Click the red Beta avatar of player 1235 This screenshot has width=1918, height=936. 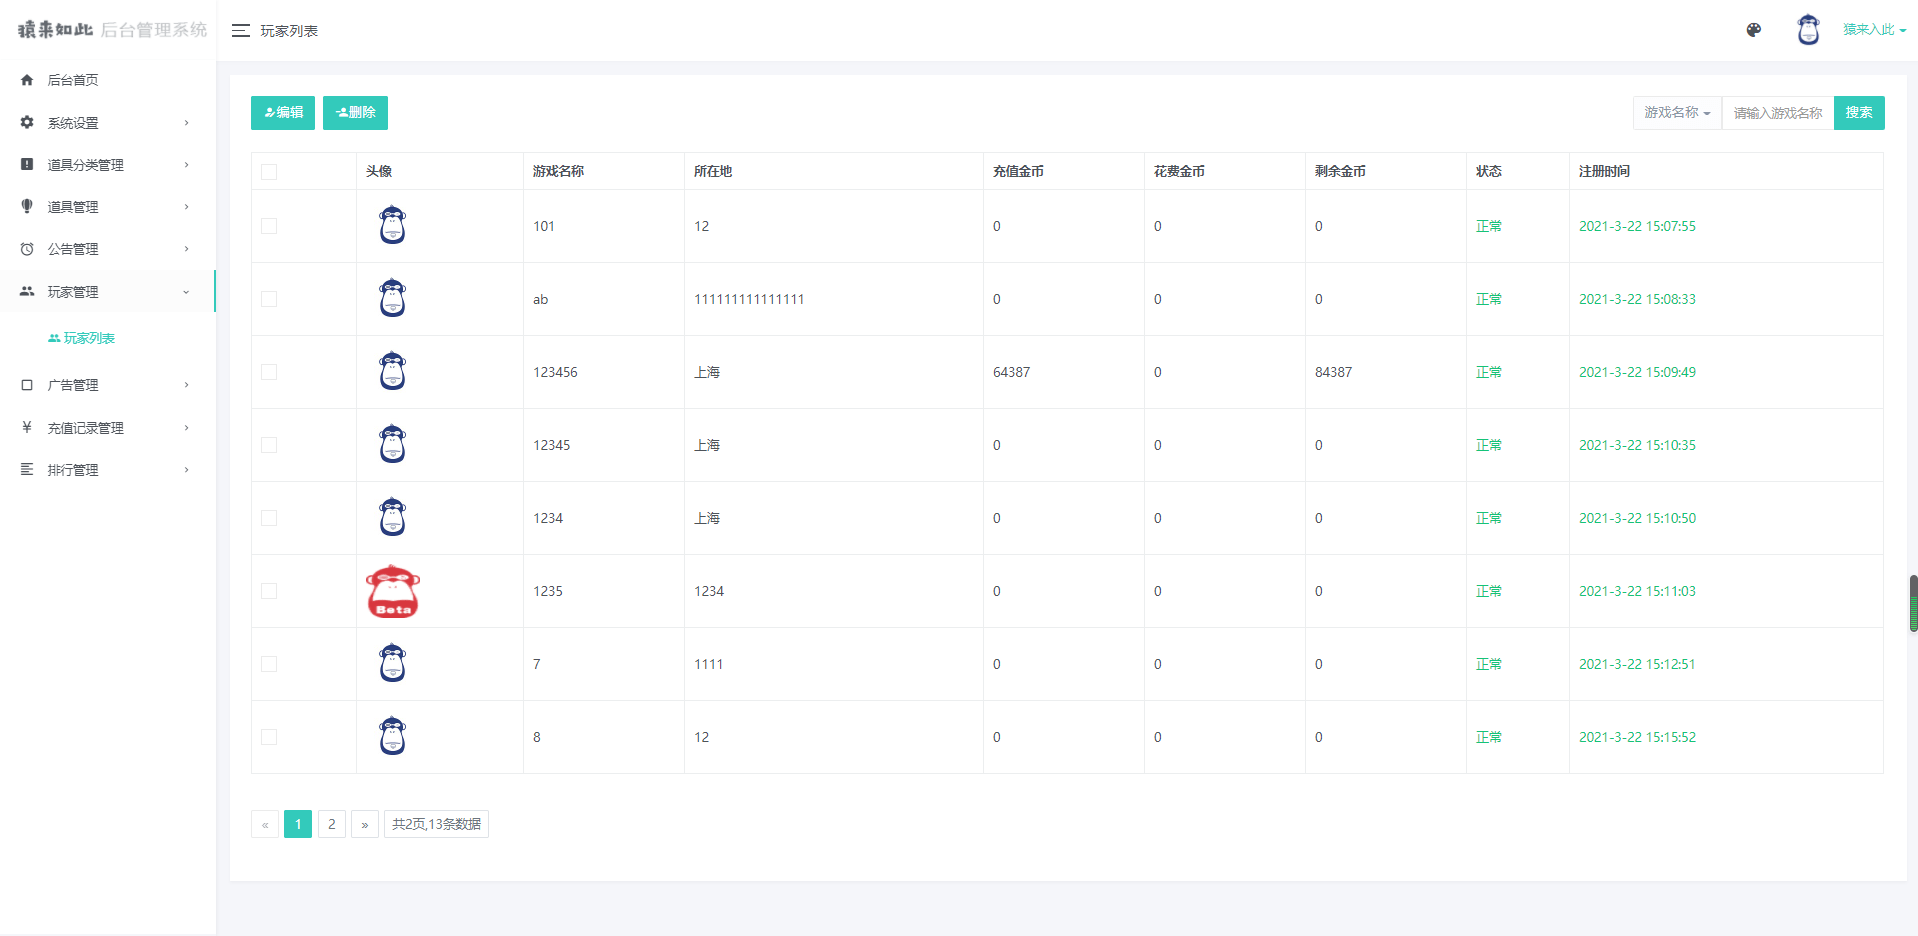click(393, 591)
